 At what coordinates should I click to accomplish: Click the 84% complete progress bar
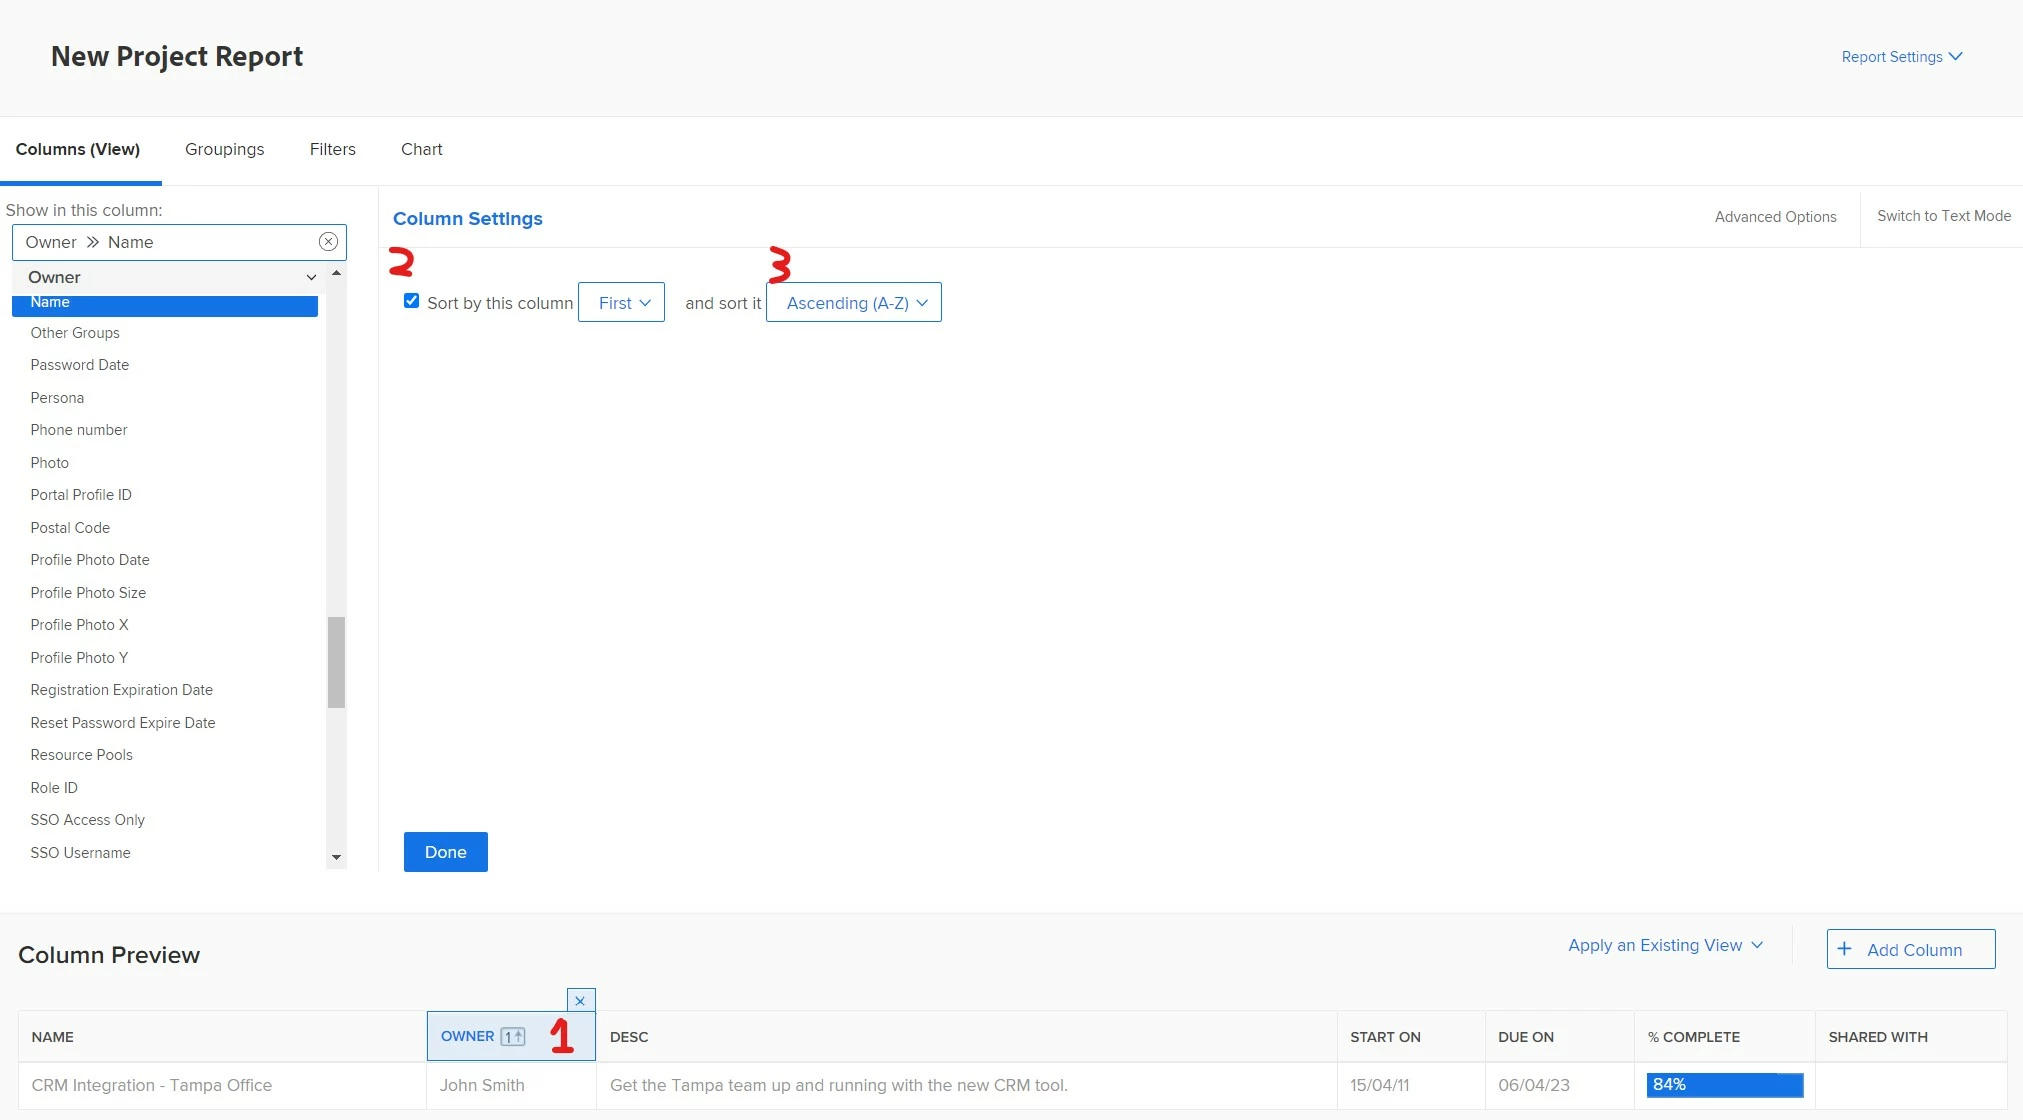(1724, 1085)
